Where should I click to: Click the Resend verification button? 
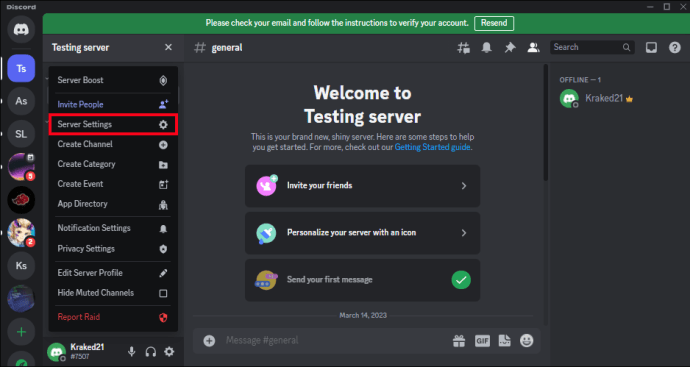tap(494, 23)
